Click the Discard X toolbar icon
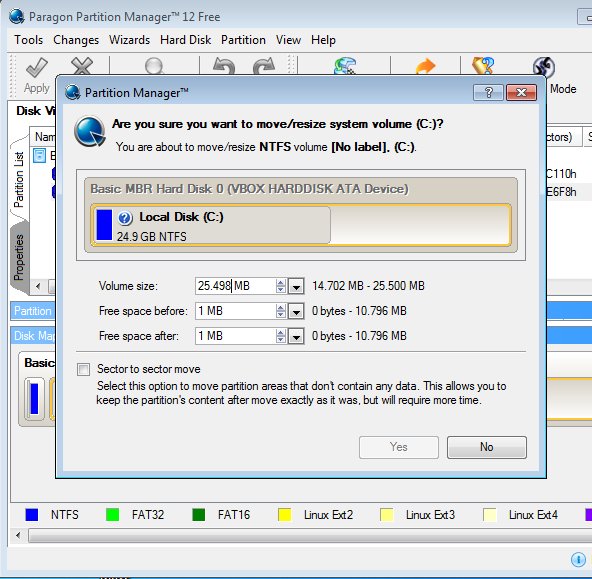 [82, 66]
